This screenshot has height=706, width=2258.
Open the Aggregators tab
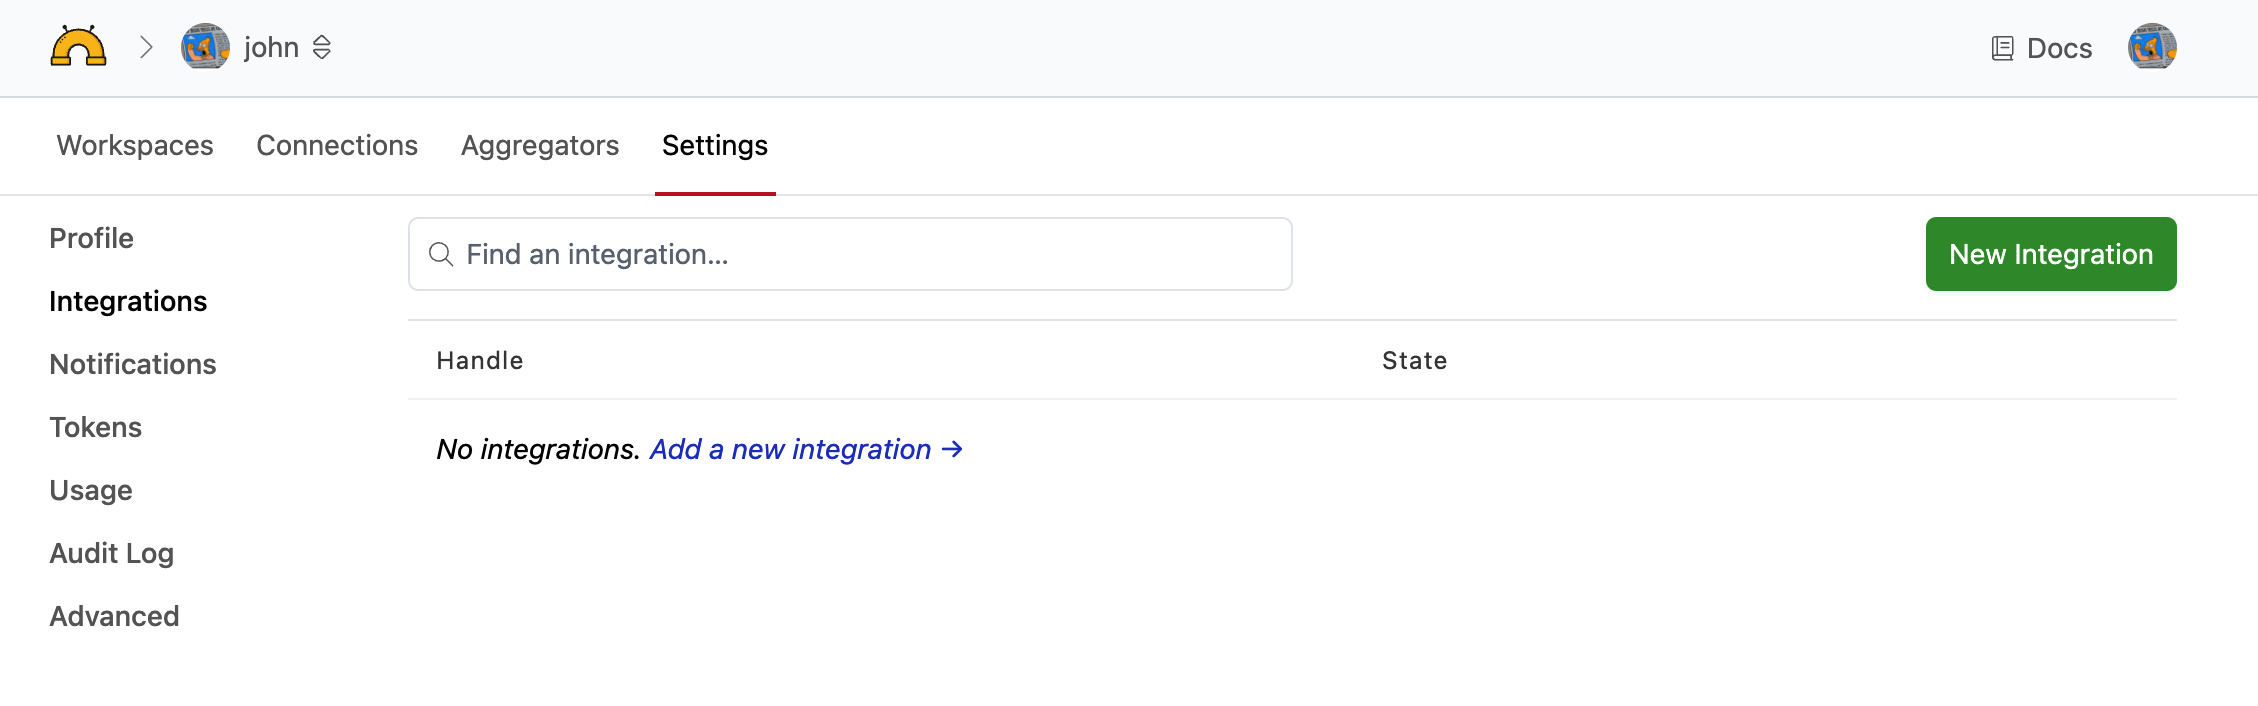coord(540,145)
